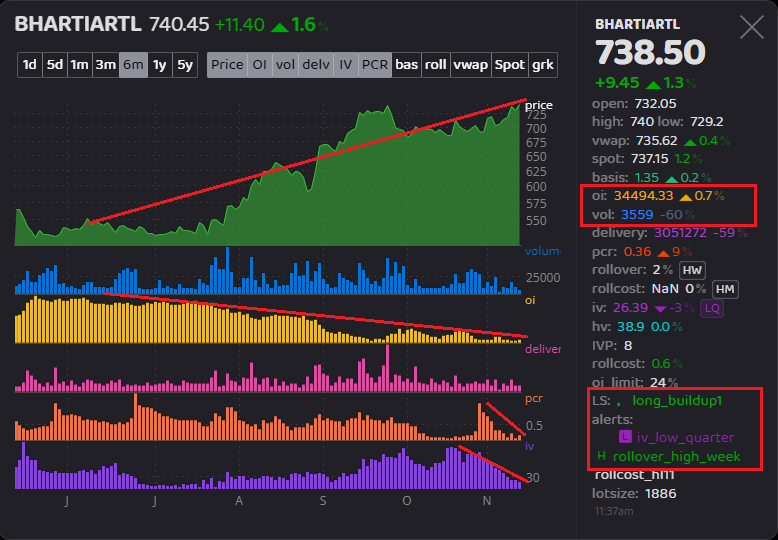Click the pcr value 0.36

(637, 252)
